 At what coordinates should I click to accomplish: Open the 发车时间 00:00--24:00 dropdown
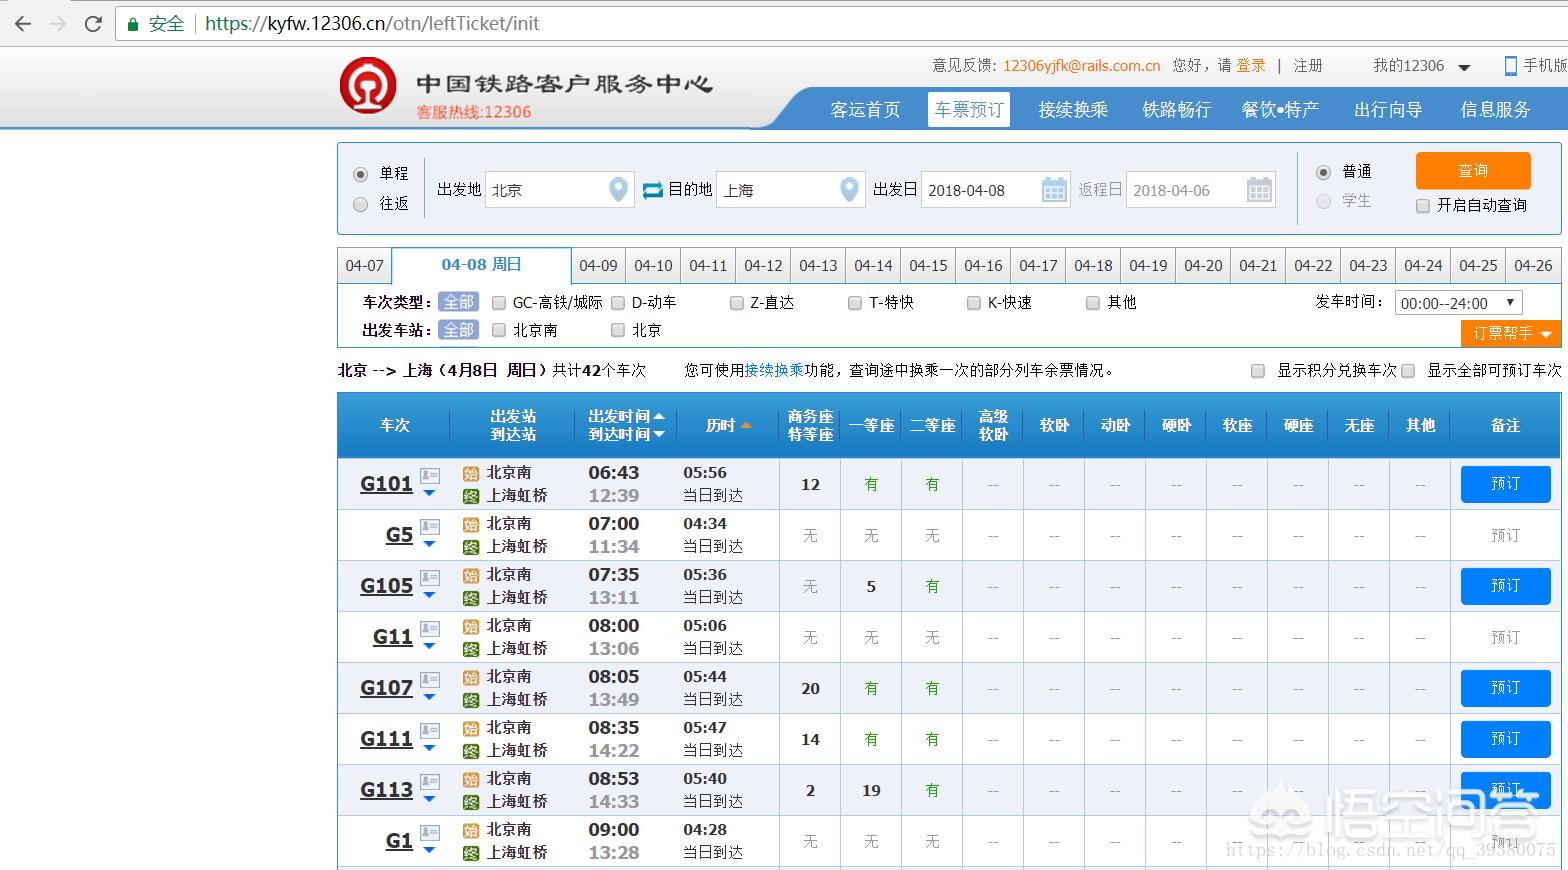click(x=1458, y=303)
